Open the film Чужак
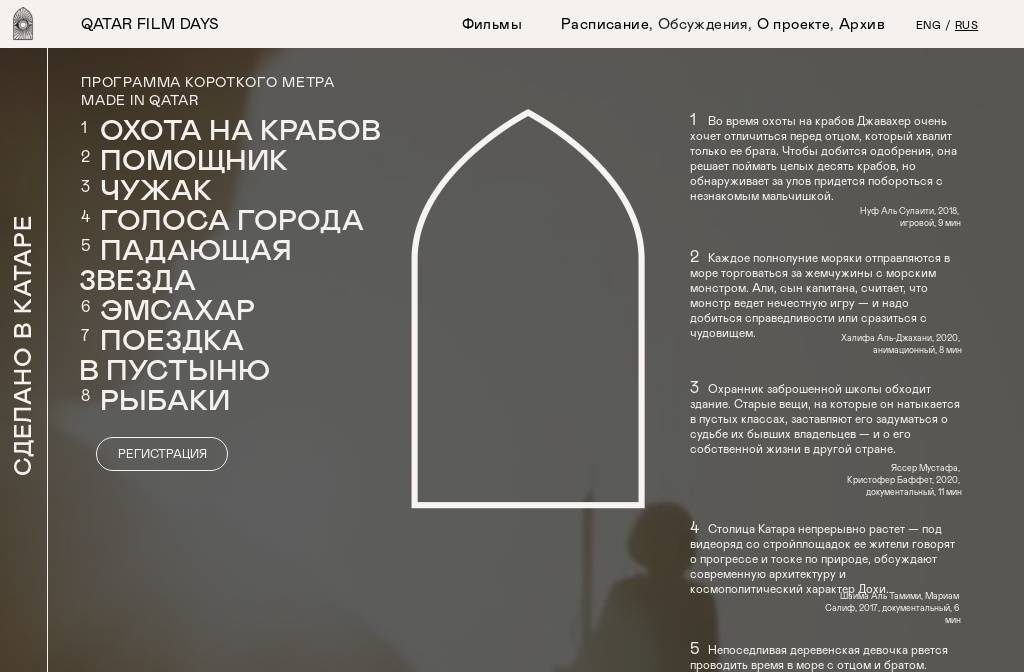The height and width of the screenshot is (672, 1024). tap(156, 191)
